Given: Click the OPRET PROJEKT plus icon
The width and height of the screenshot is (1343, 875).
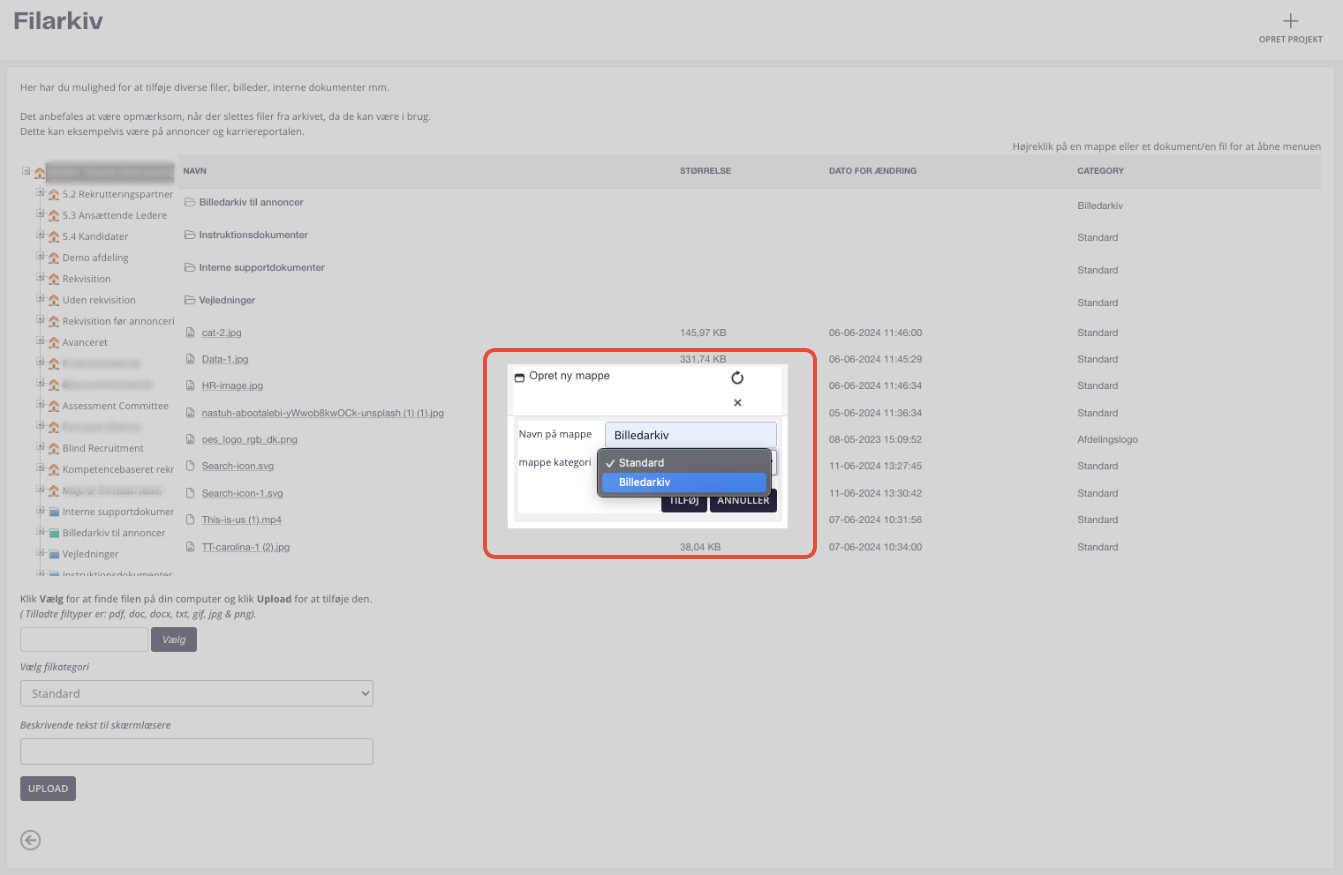Looking at the screenshot, I should click(x=1290, y=21).
